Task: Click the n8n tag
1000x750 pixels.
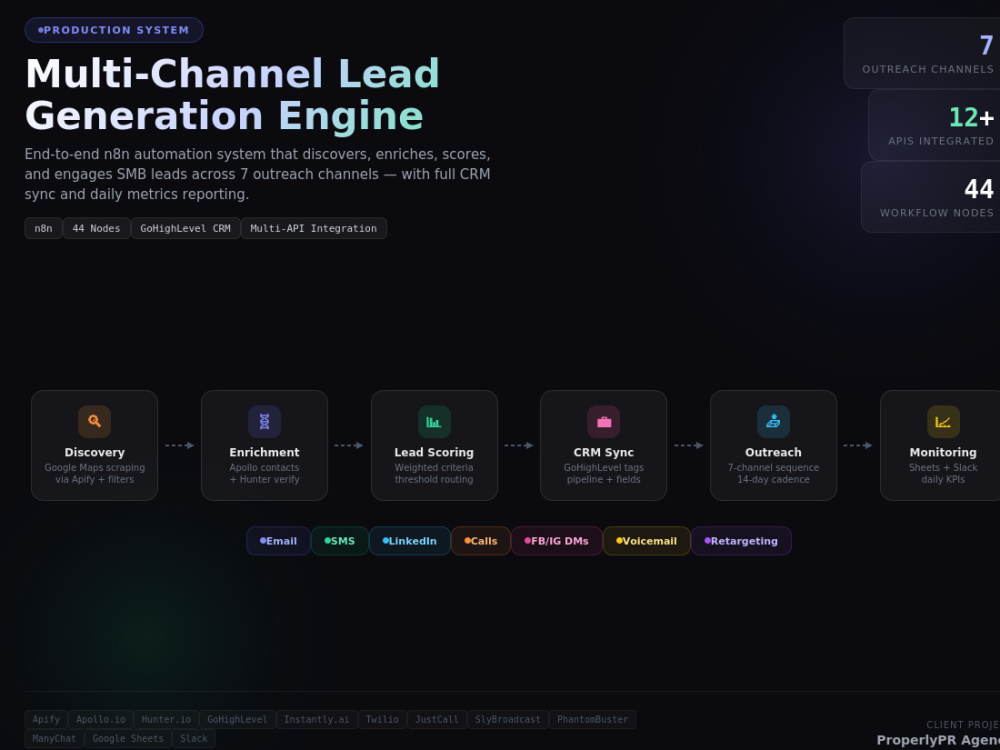Action: [43, 228]
